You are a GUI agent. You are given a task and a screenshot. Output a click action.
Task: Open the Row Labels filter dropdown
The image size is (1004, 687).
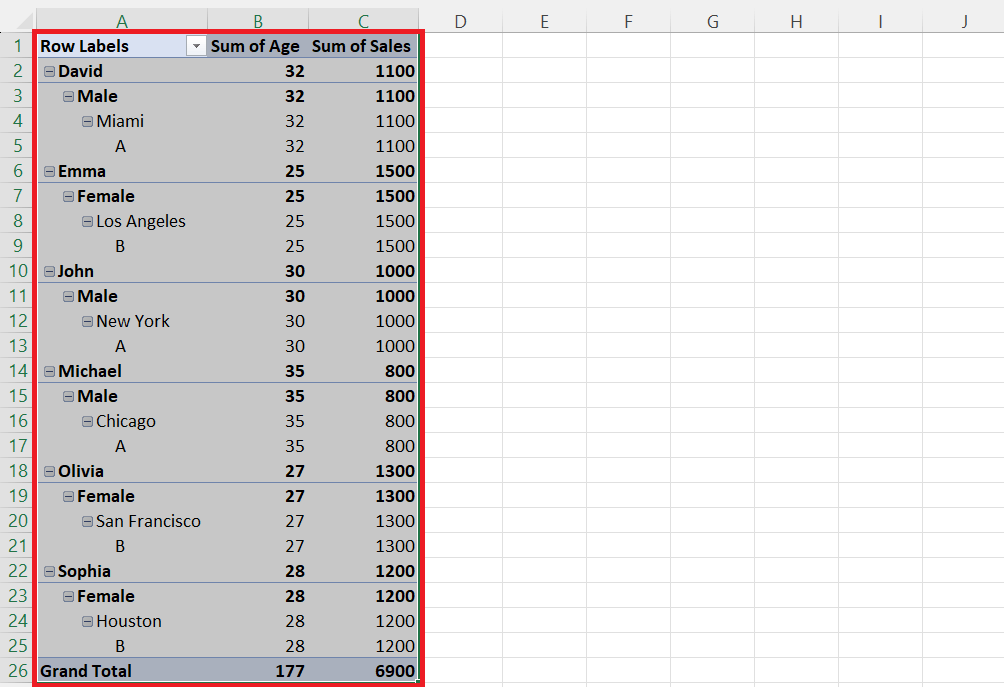point(196,46)
